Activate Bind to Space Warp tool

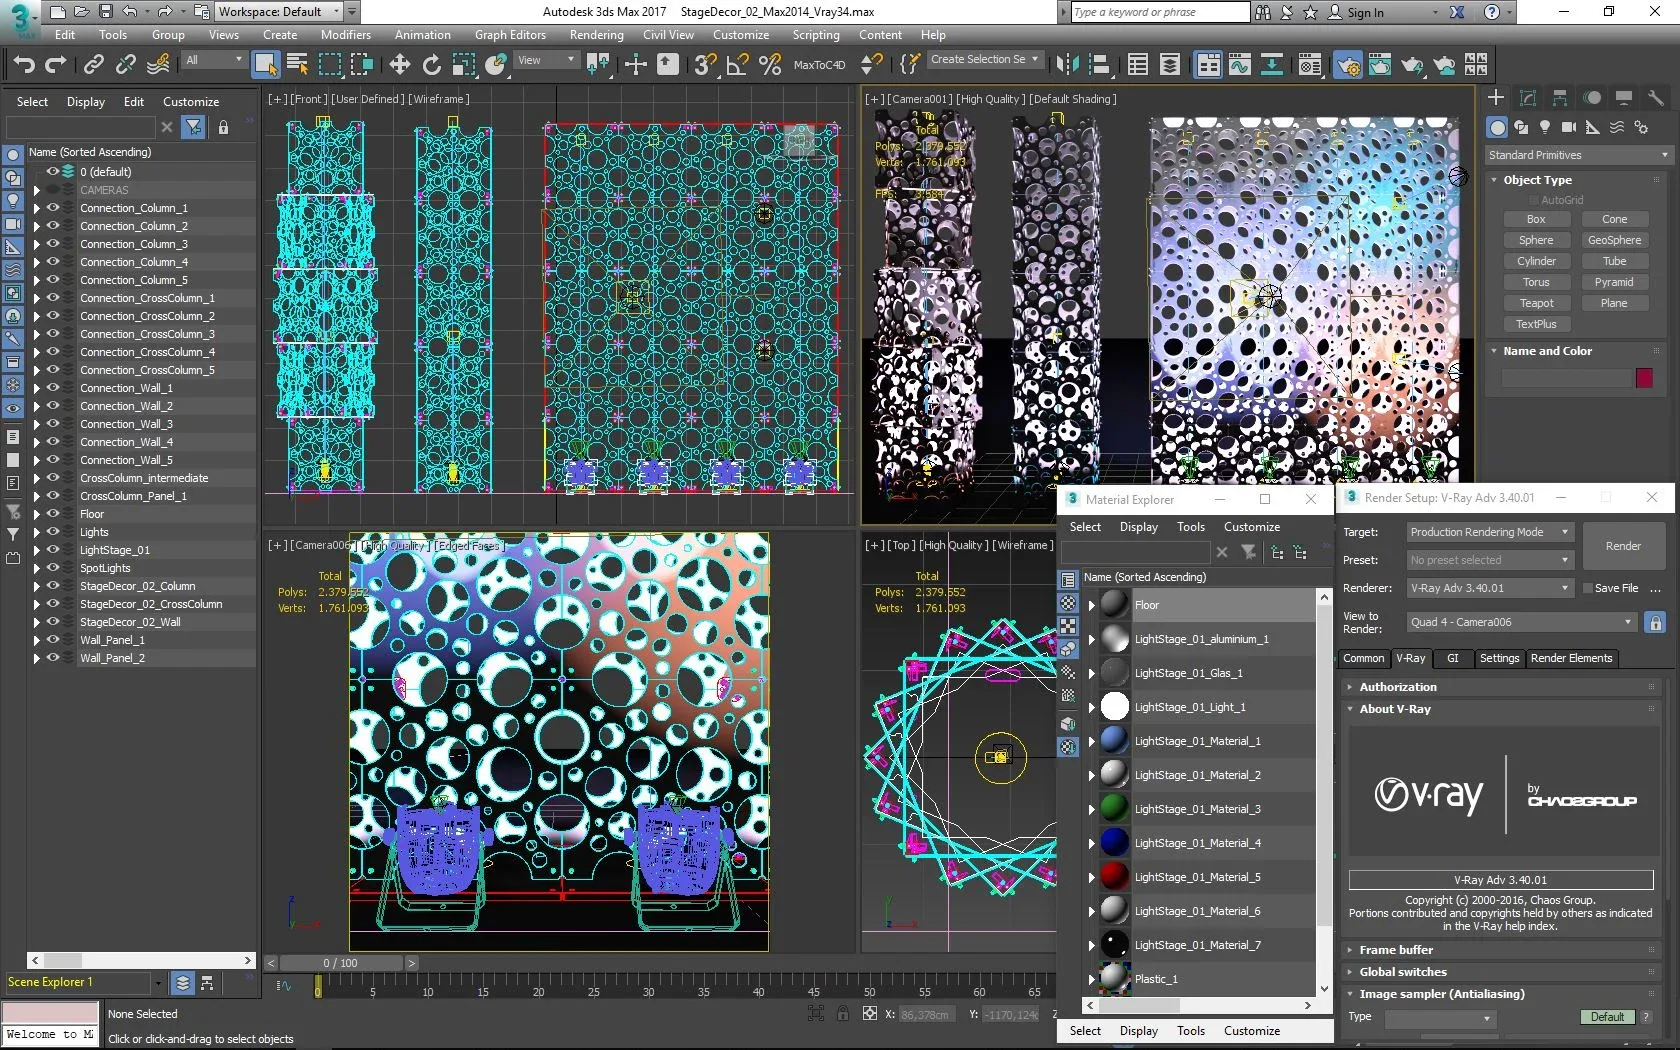158,65
